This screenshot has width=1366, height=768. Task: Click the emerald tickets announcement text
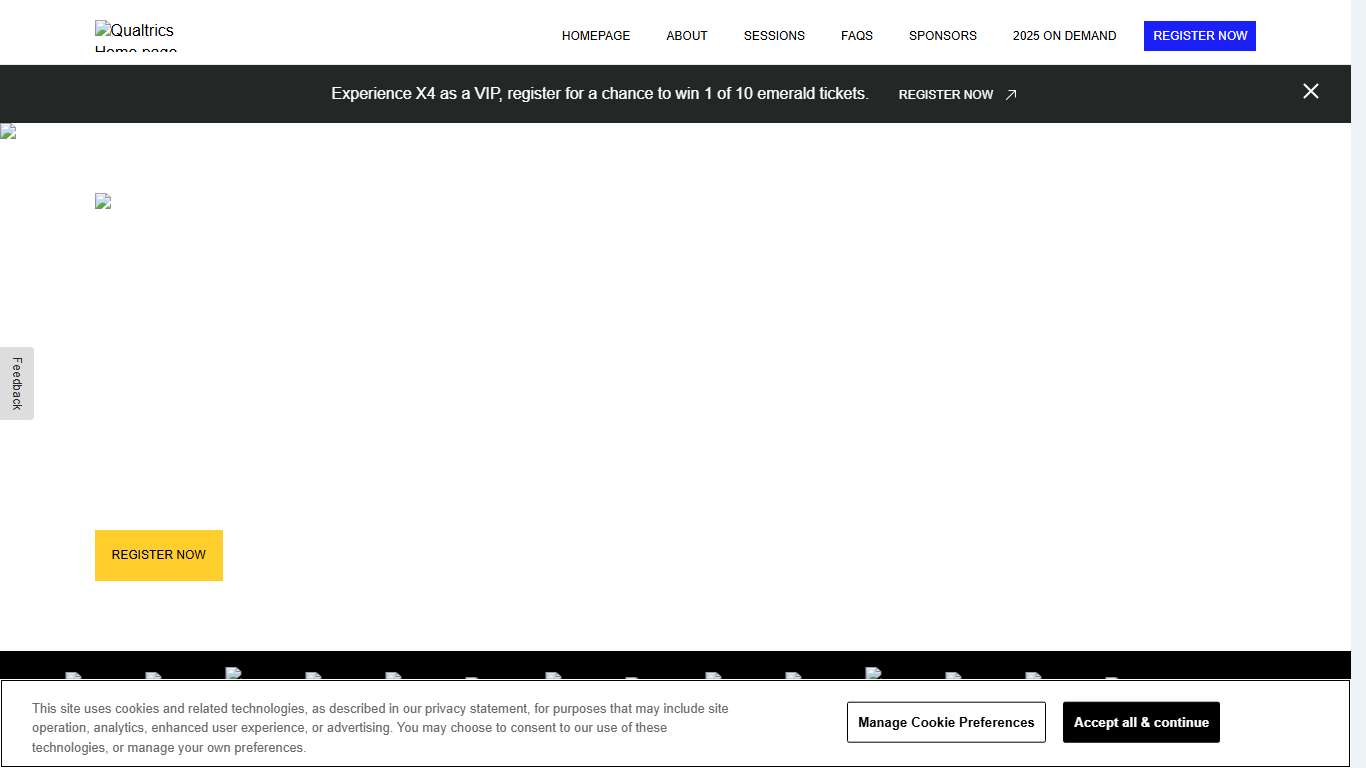[600, 94]
